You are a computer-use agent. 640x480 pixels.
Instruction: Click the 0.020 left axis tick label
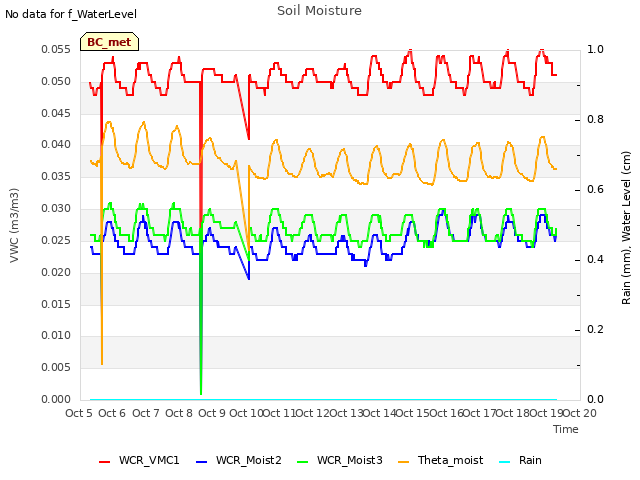coord(56,272)
